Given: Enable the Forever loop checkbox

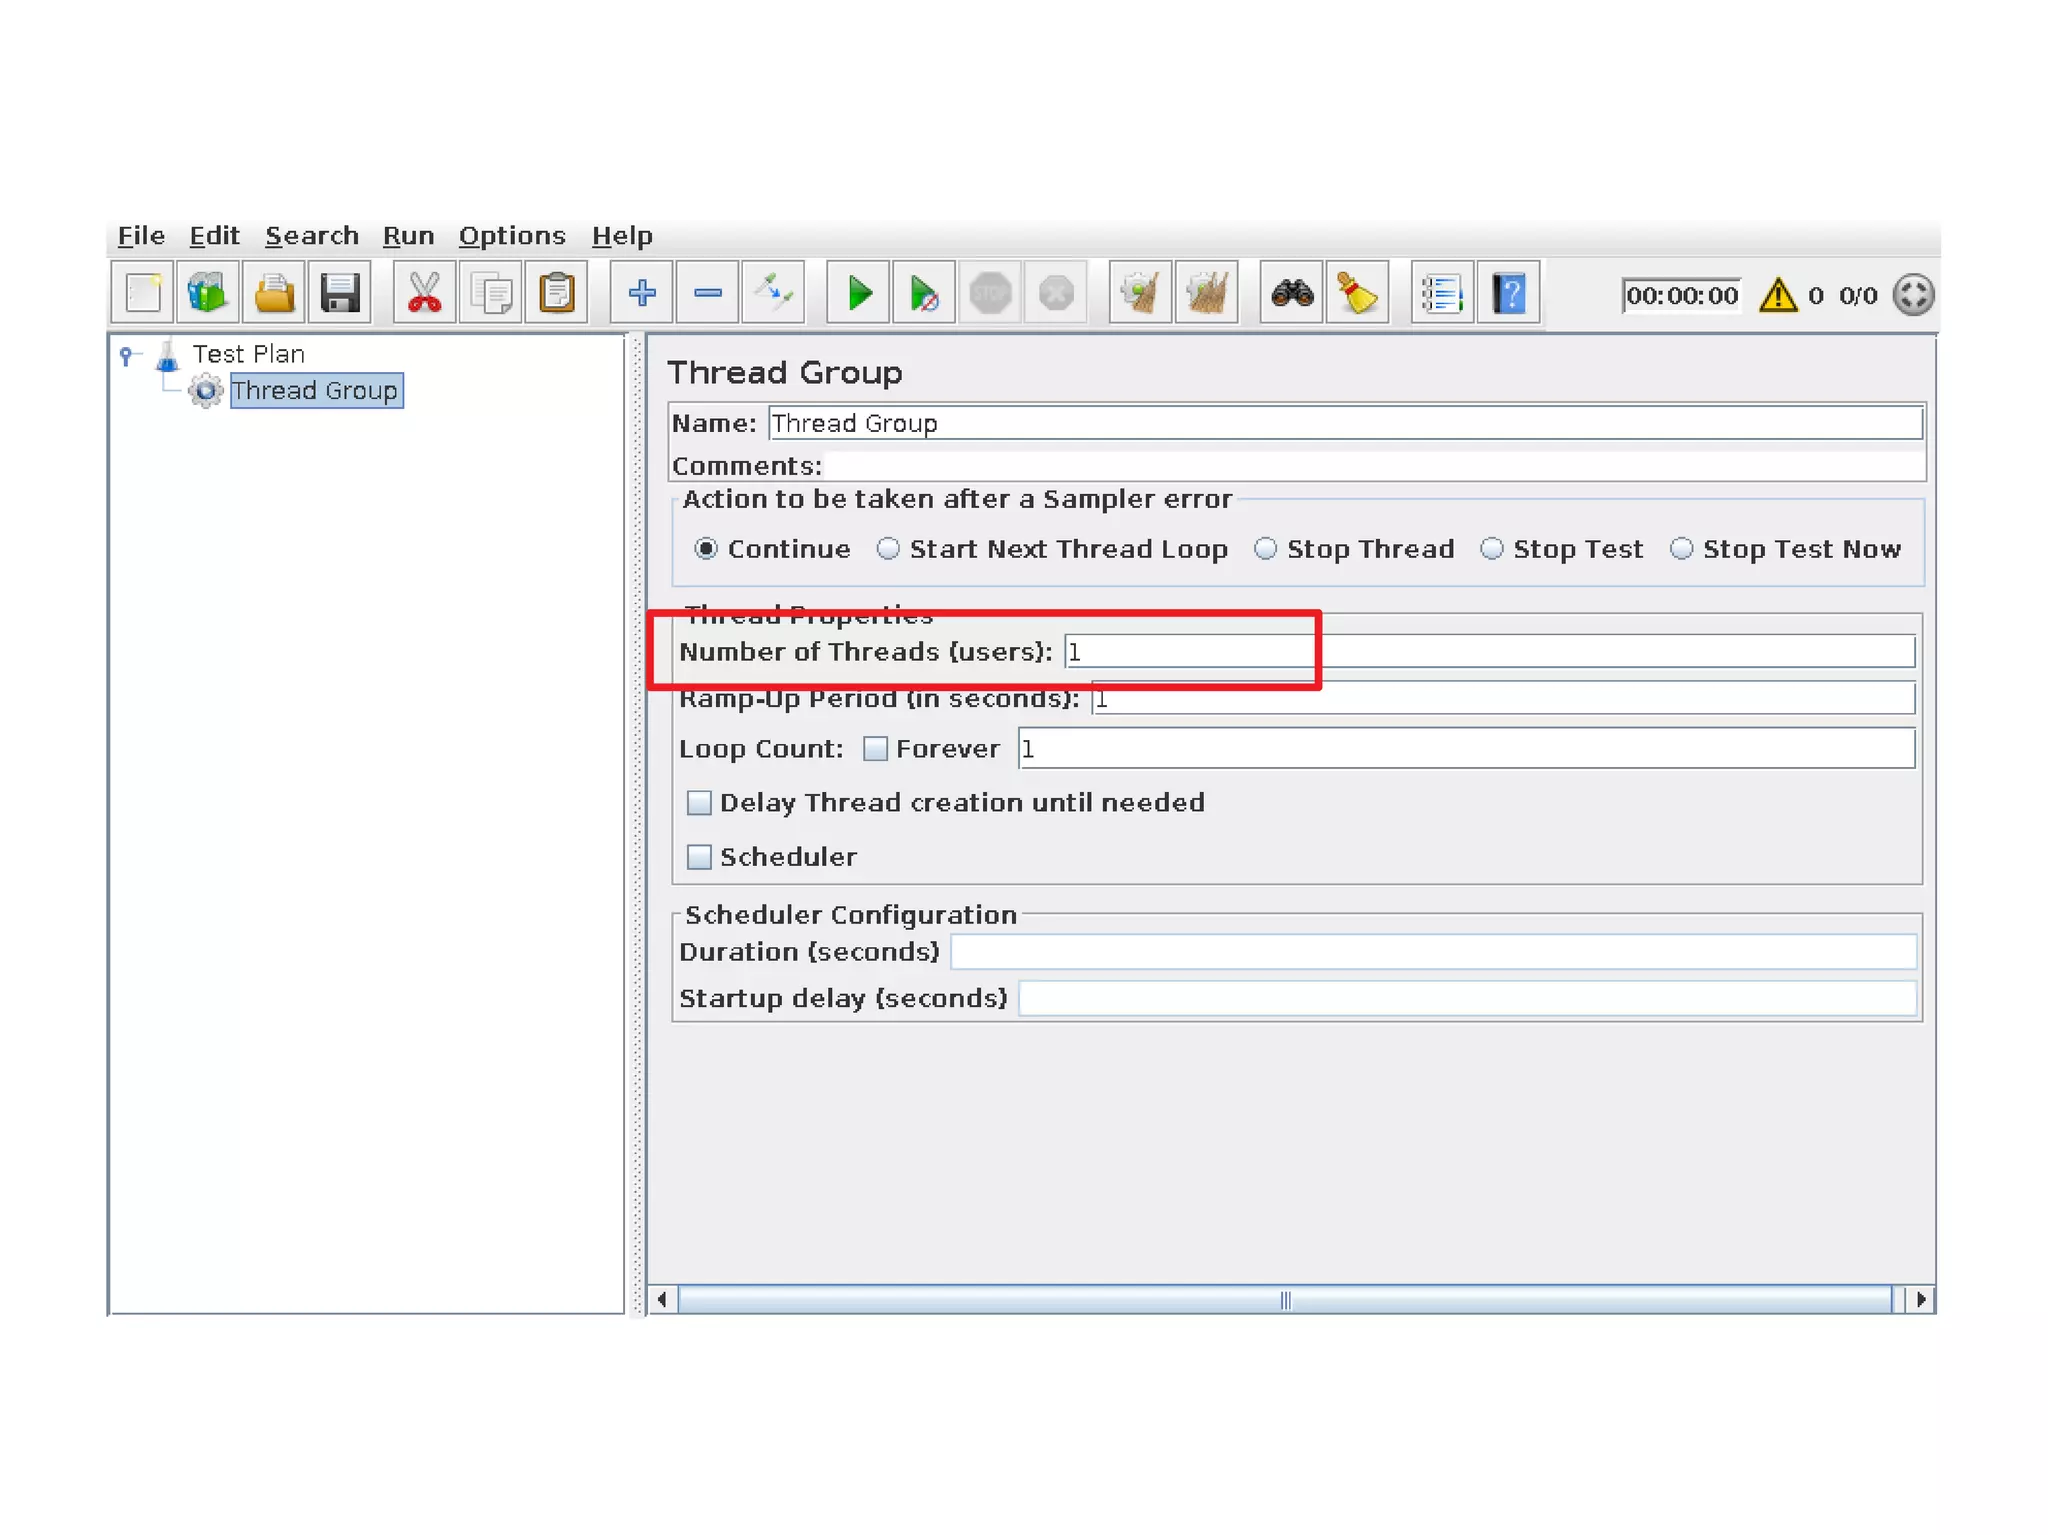Looking at the screenshot, I should [x=875, y=749].
